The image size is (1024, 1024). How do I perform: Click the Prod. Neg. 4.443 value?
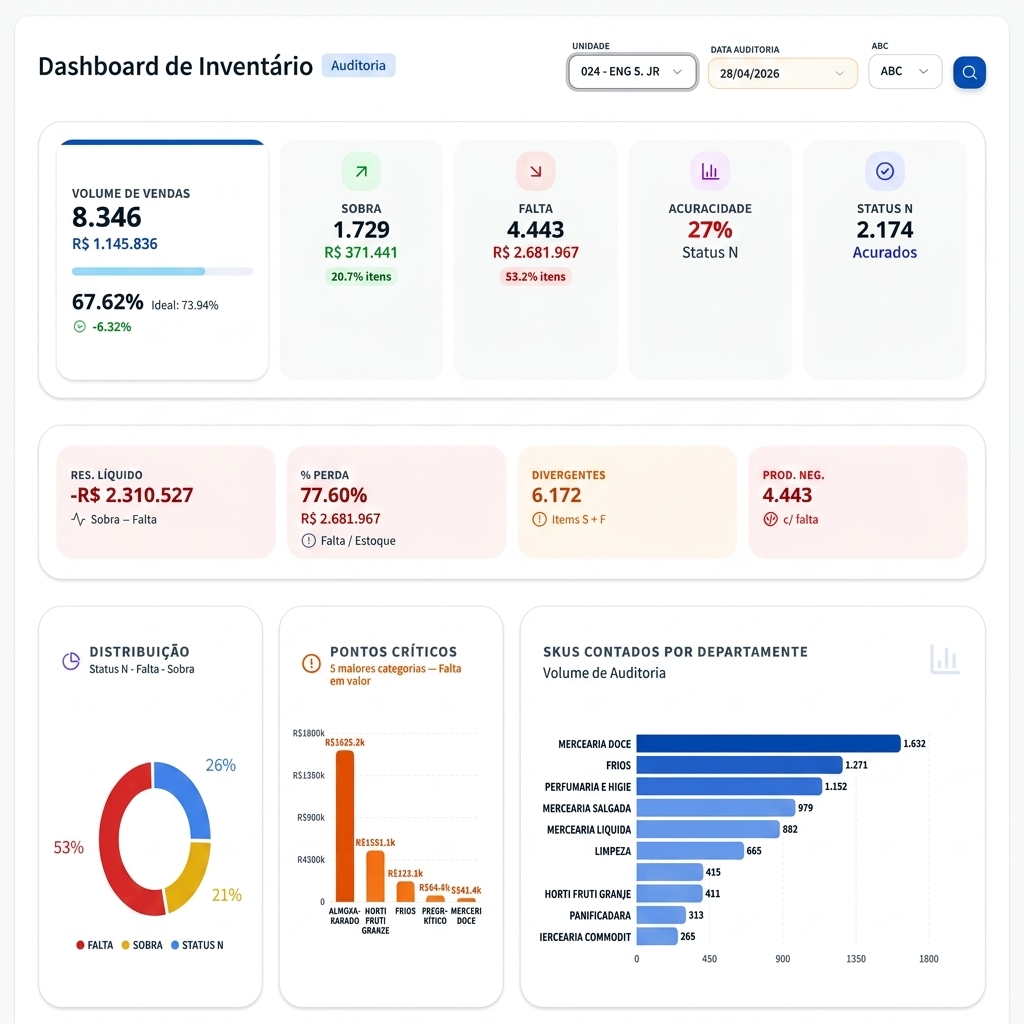tap(787, 495)
